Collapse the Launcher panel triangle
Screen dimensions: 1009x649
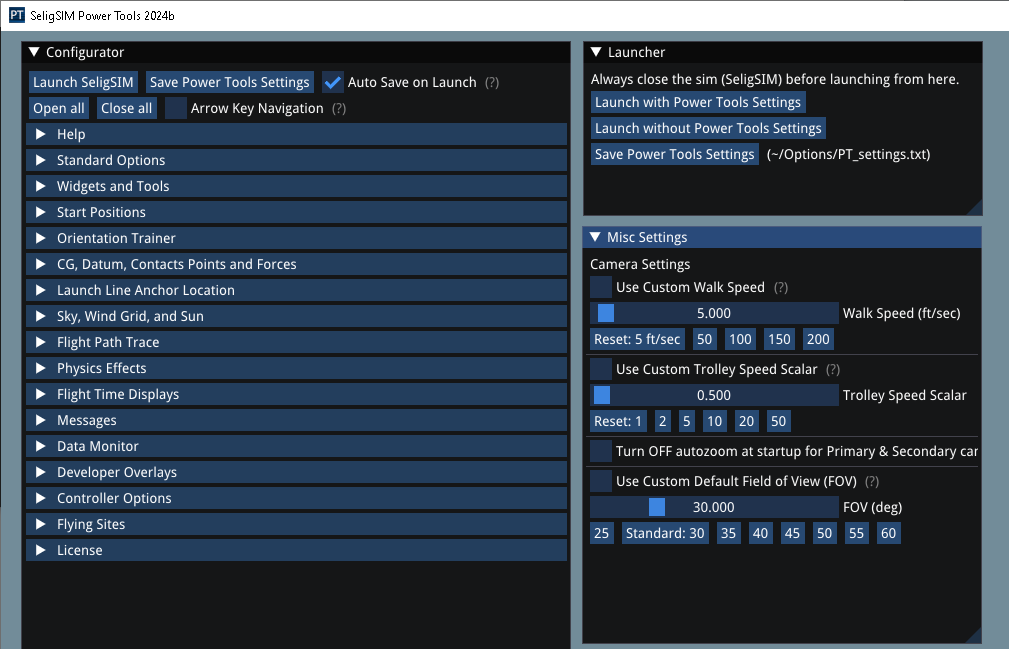(x=596, y=52)
